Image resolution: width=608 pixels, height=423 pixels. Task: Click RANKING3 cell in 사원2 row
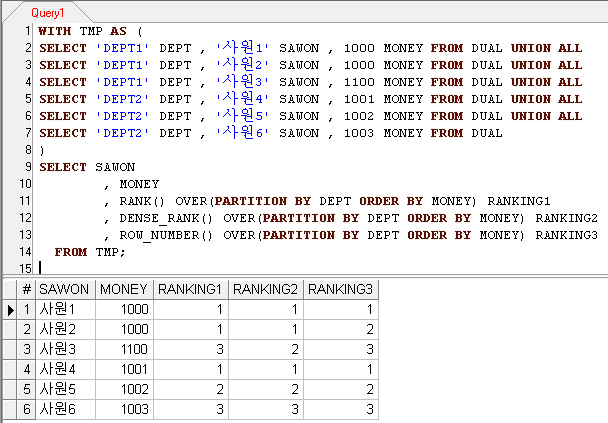[x=341, y=330]
